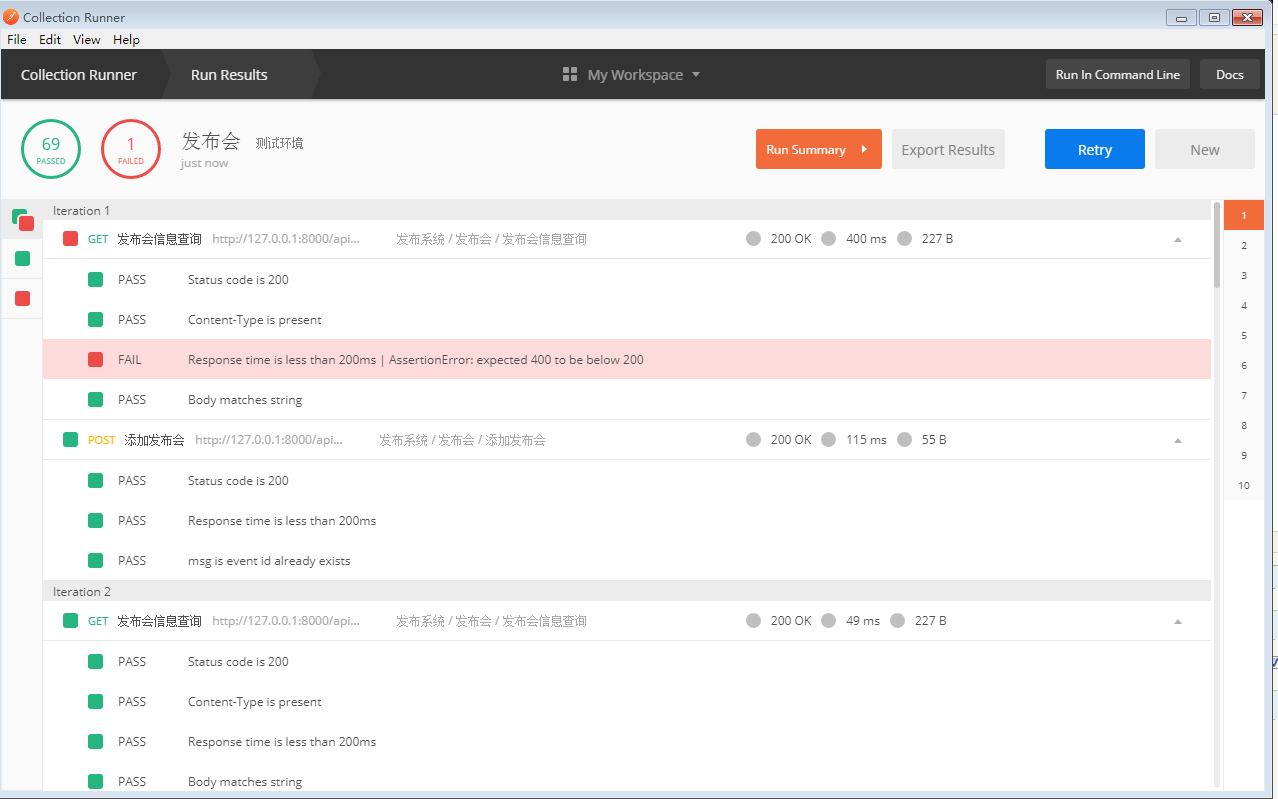
Task: Click the workspace grid icon beside My Workspace
Action: tap(569, 74)
